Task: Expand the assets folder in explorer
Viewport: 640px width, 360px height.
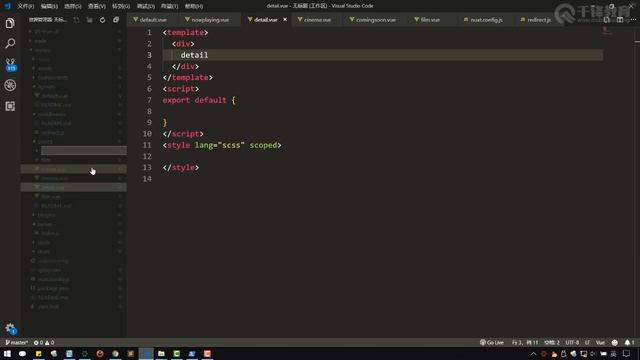Action: pyautogui.click(x=45, y=68)
